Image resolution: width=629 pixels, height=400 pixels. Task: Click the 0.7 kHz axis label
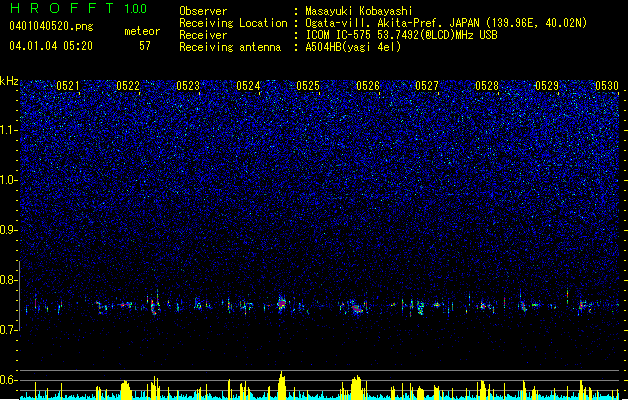click(9, 330)
